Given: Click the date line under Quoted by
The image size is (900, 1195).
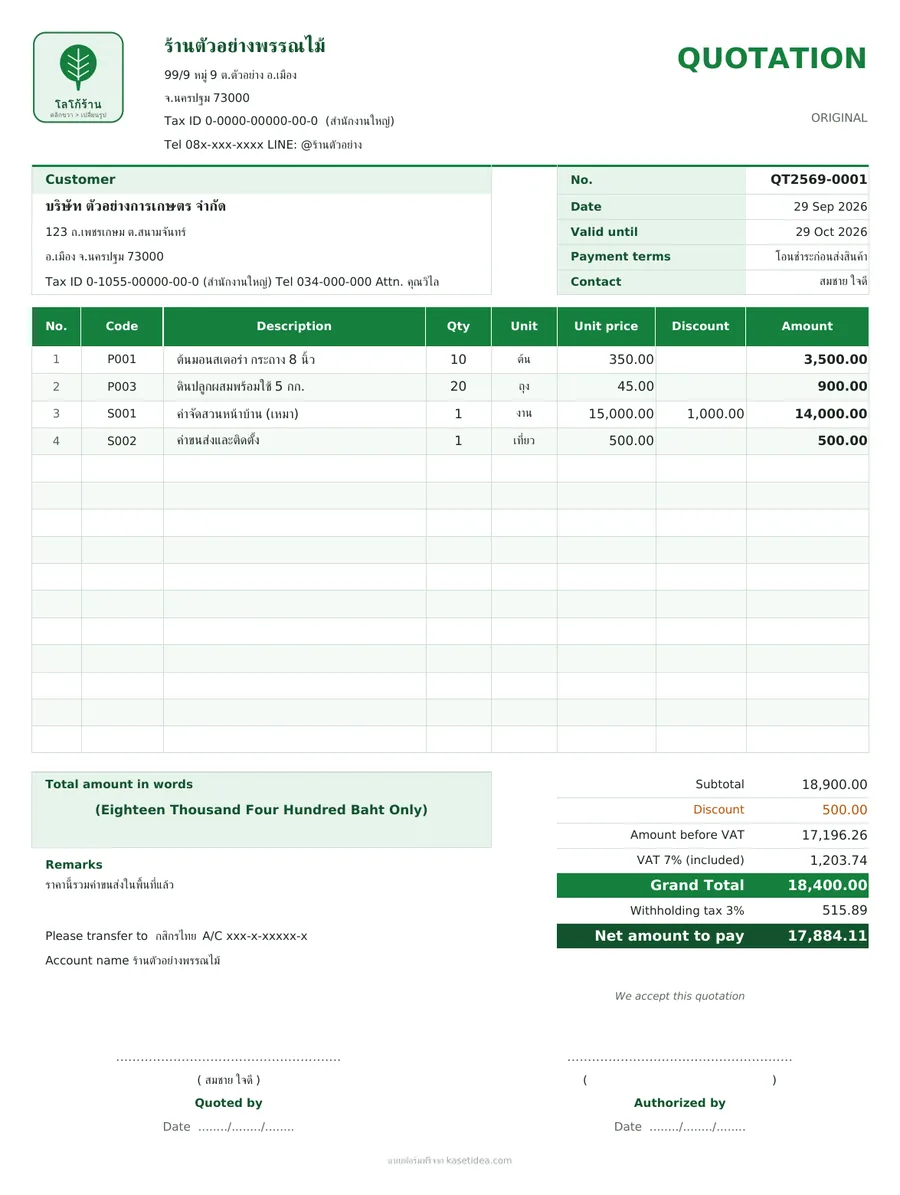Looking at the screenshot, I should (x=228, y=1127).
